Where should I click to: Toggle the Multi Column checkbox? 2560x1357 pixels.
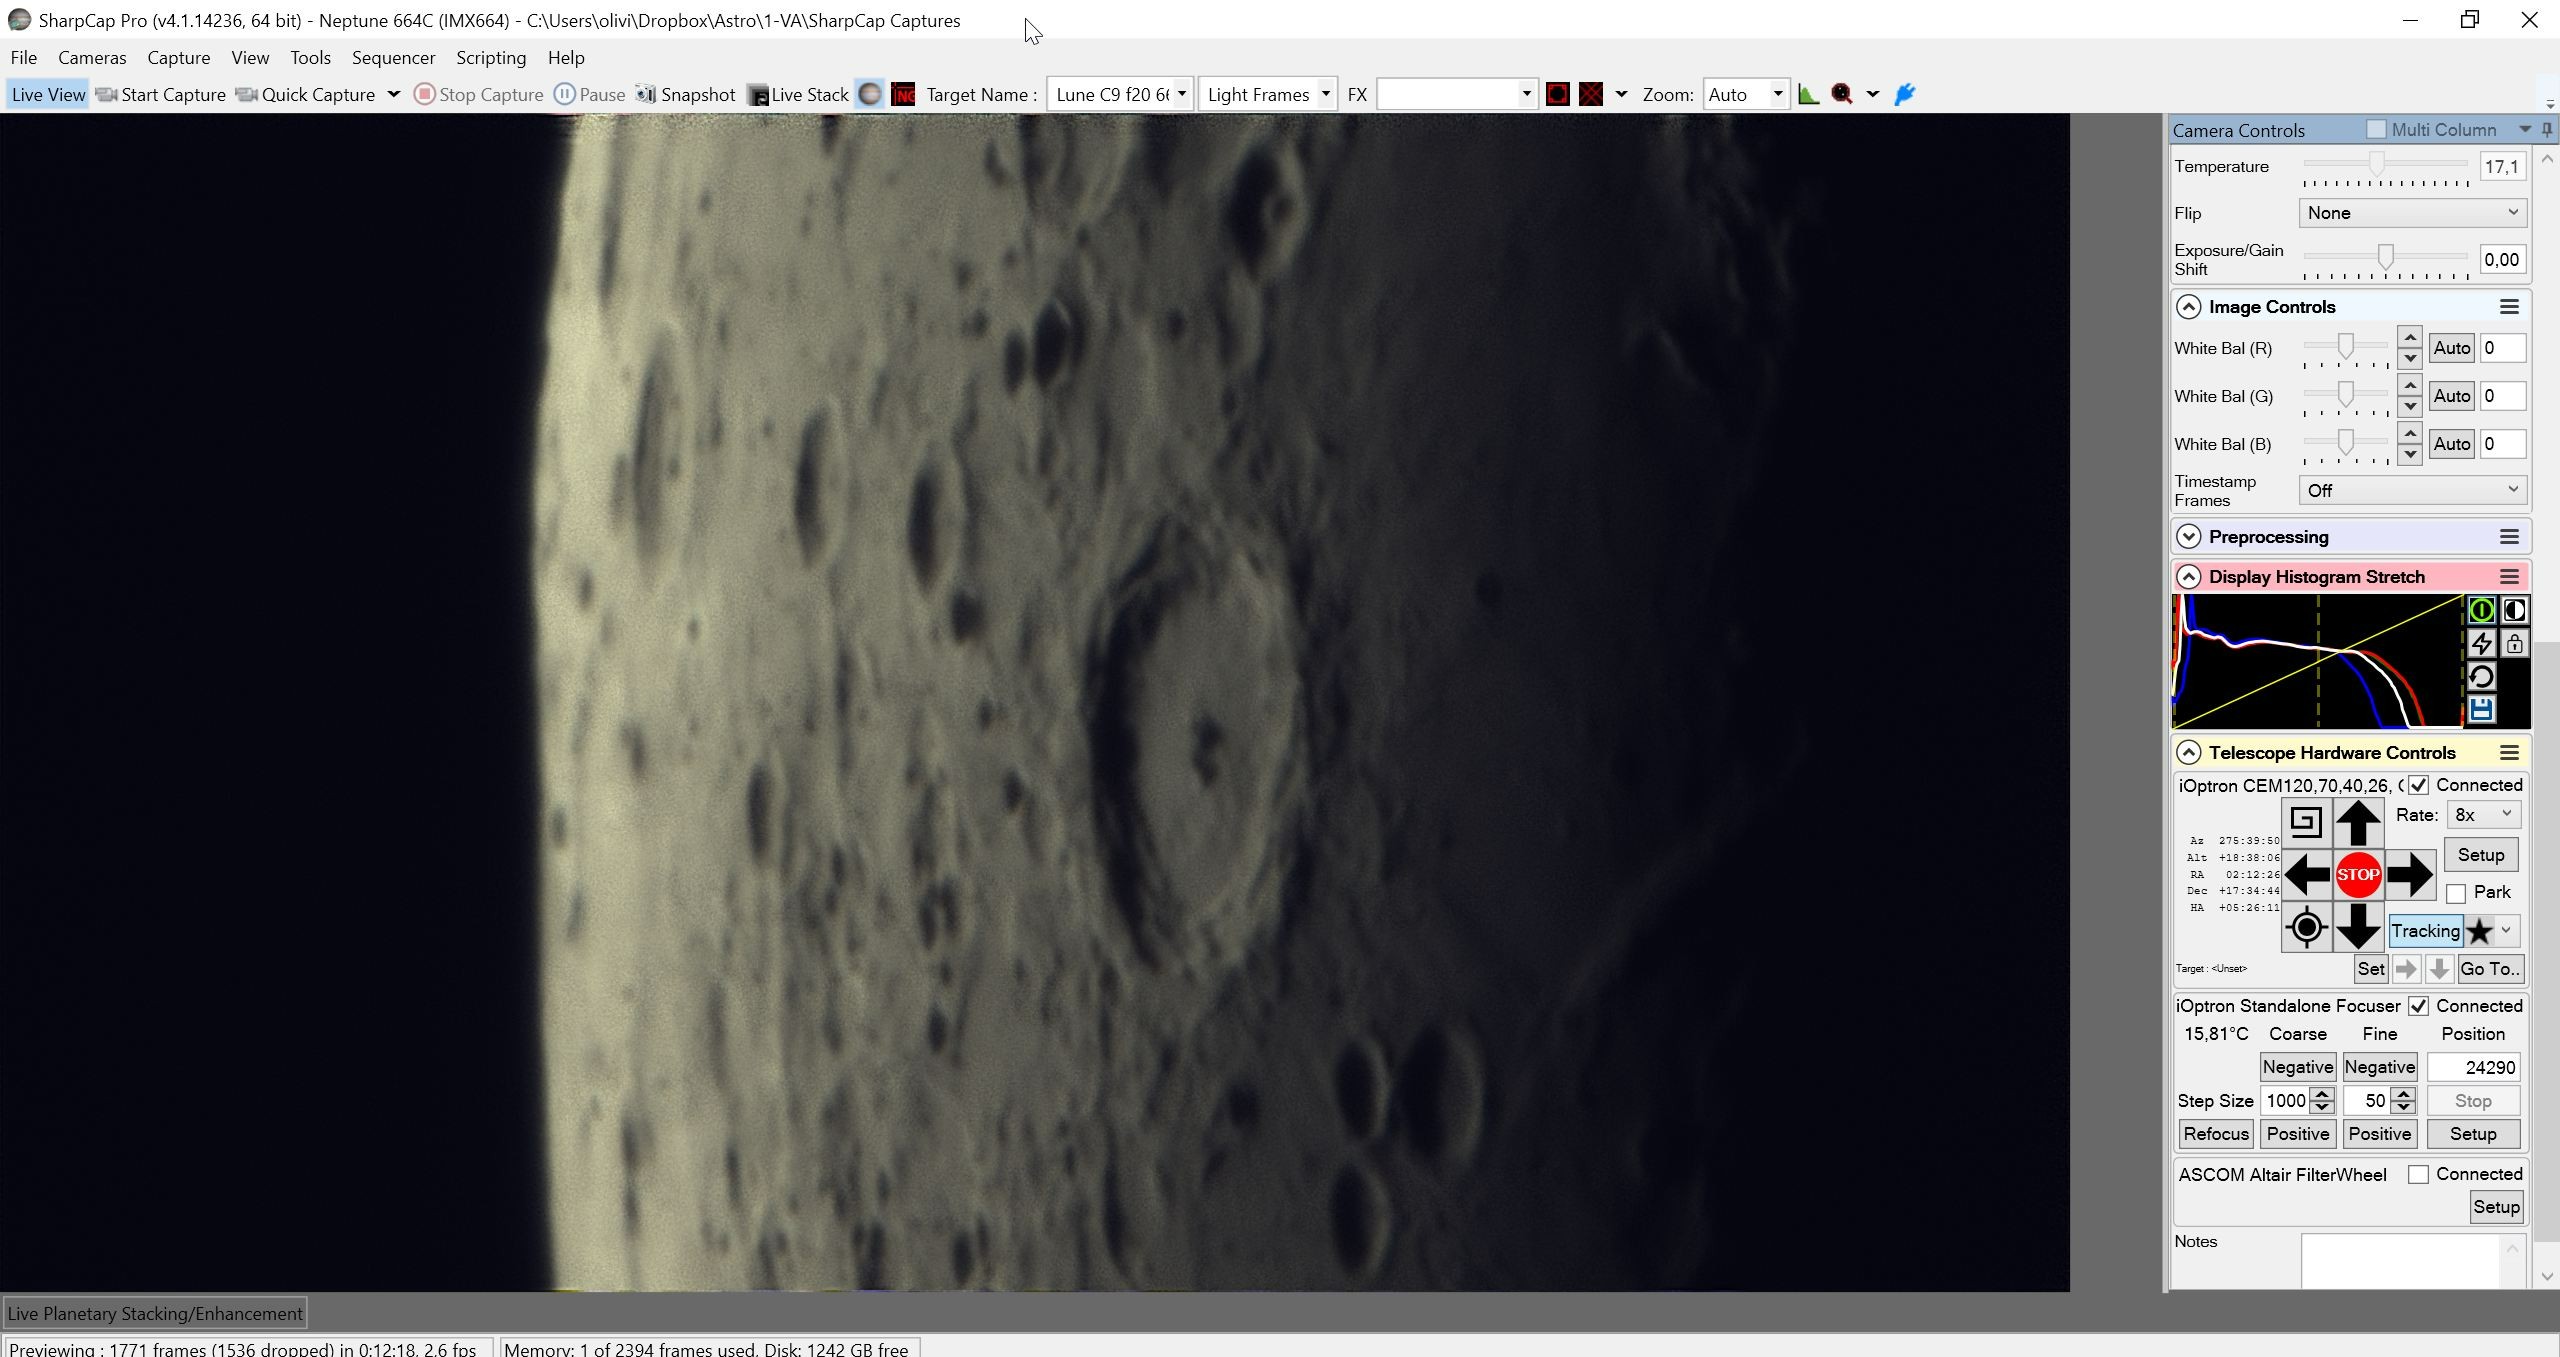[2376, 130]
